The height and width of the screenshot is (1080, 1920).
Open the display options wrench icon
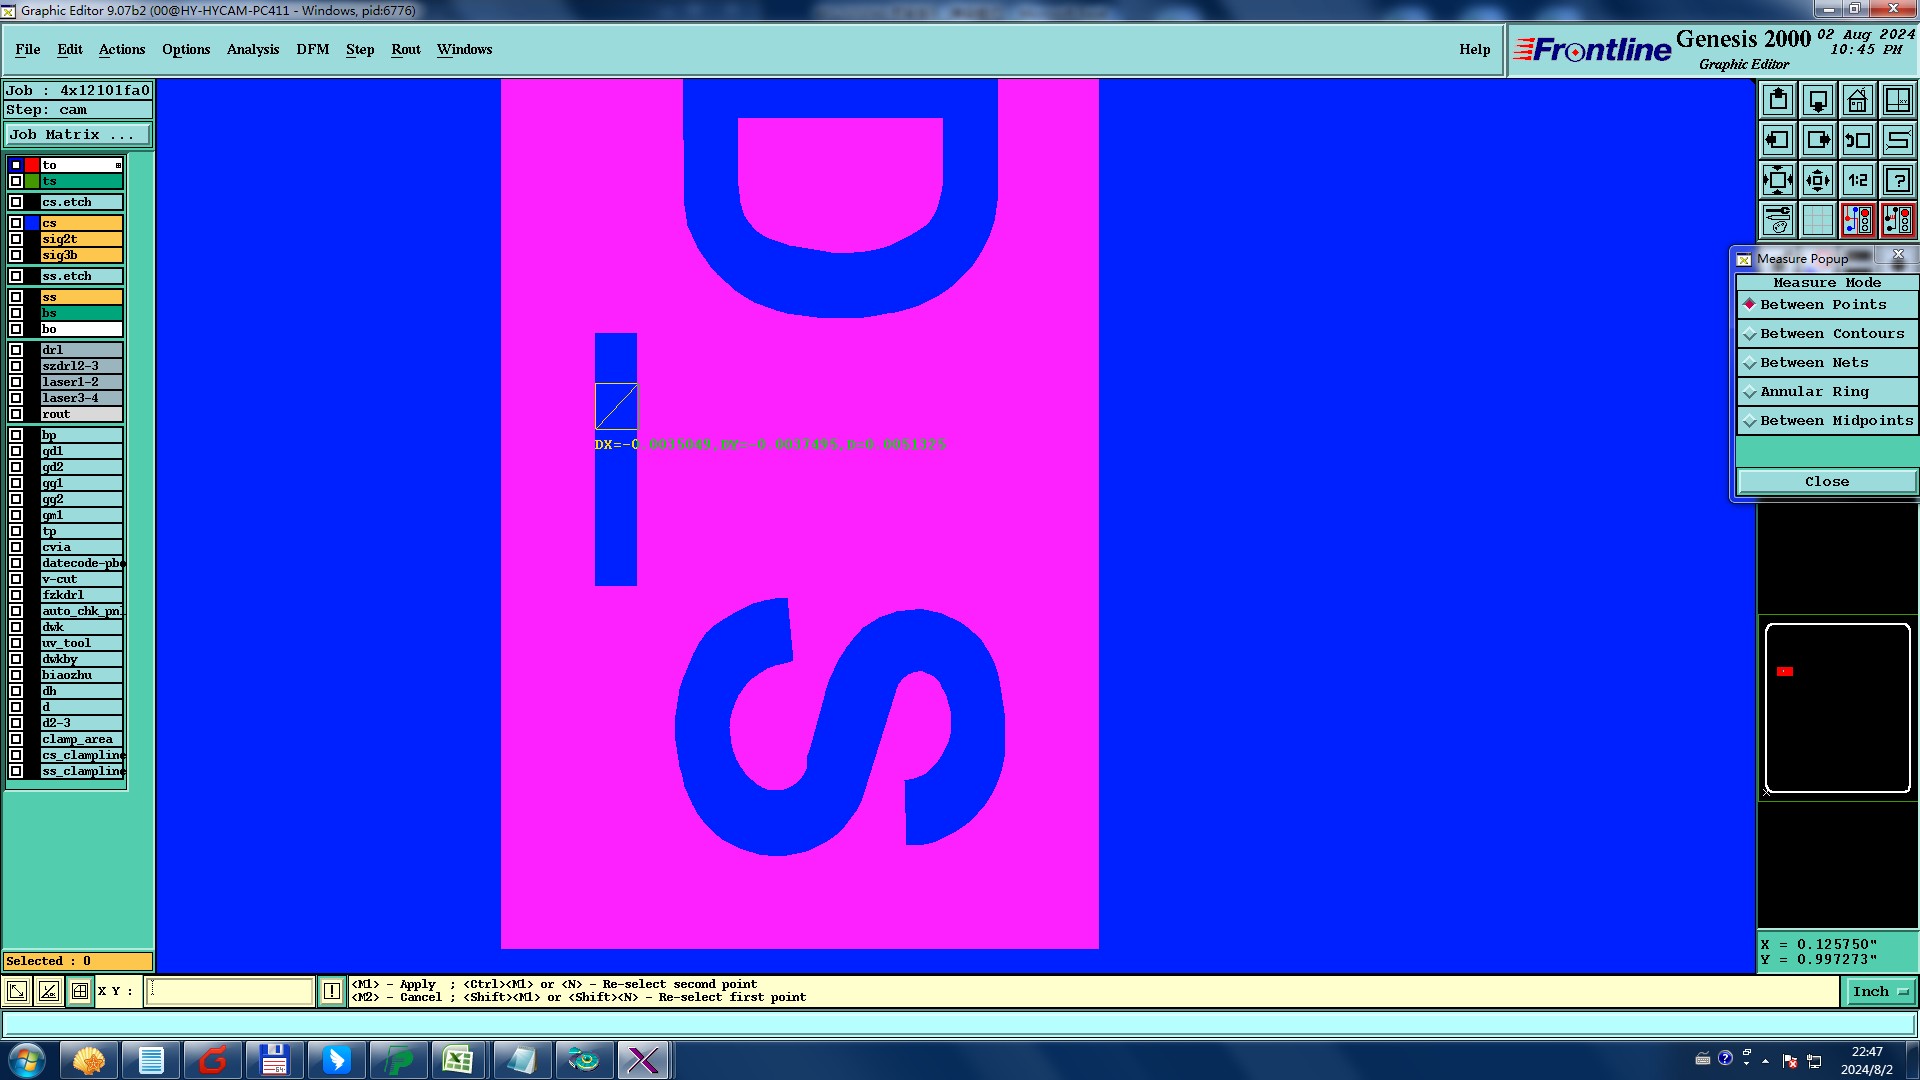(x=1778, y=220)
